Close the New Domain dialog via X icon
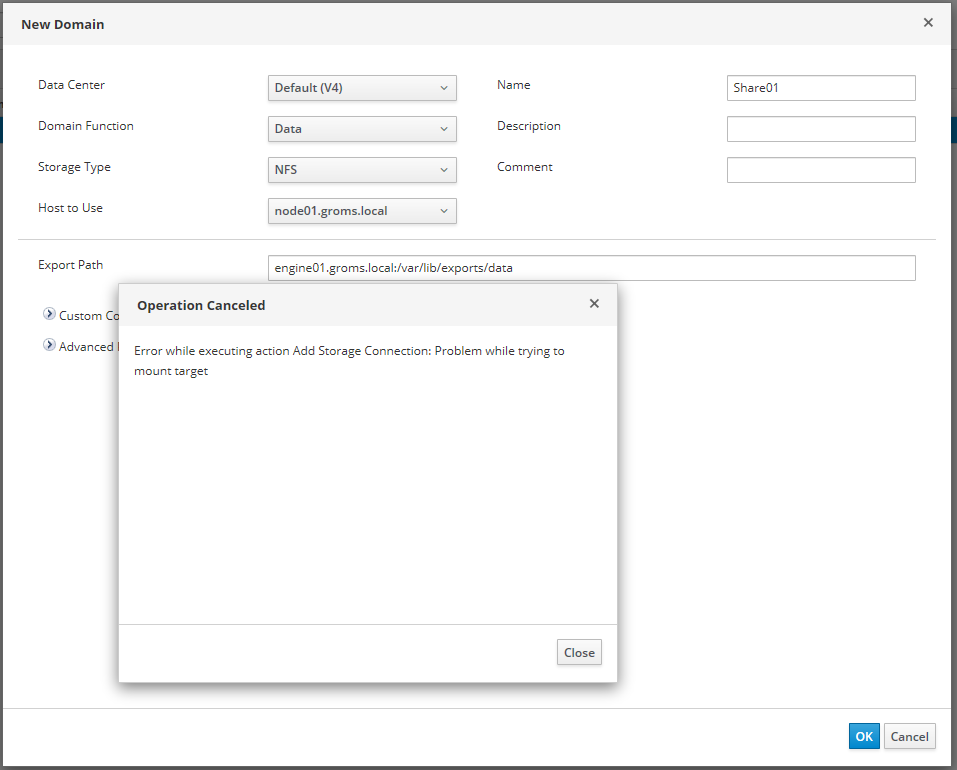The width and height of the screenshot is (957, 770). pyautogui.click(x=928, y=23)
